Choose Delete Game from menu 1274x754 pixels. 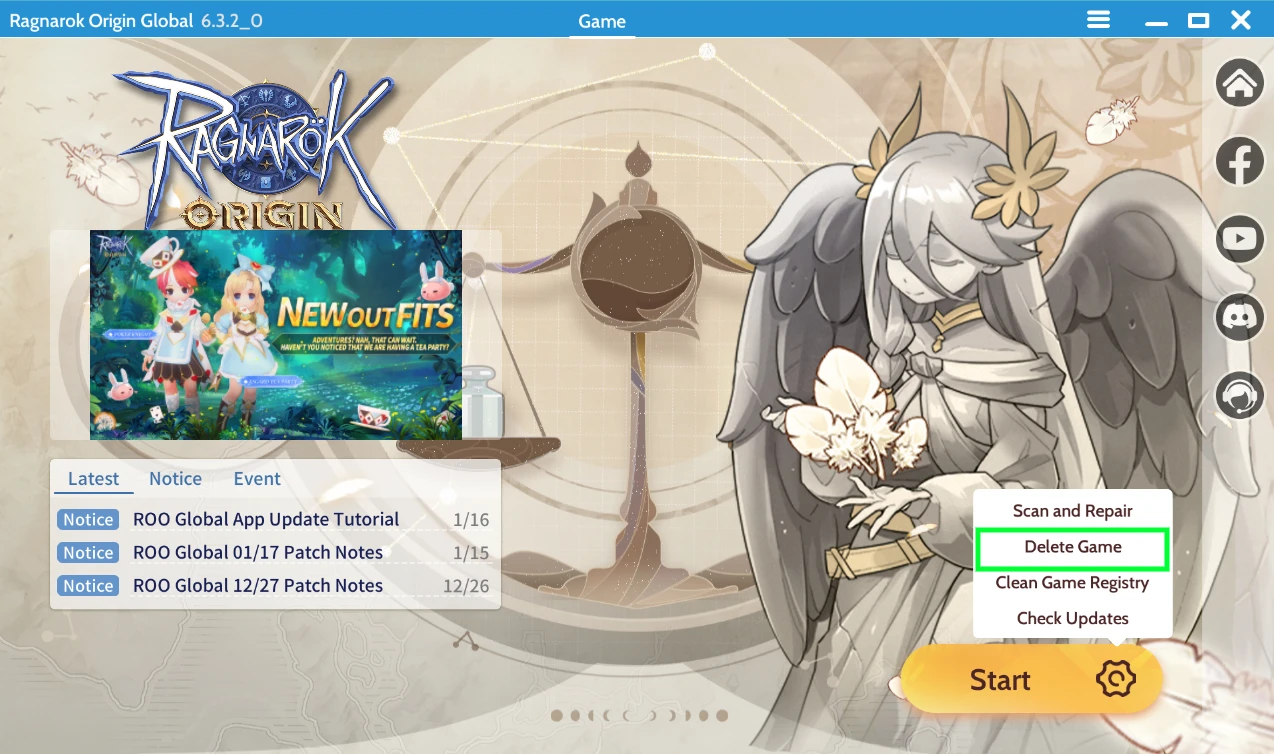(x=1073, y=547)
